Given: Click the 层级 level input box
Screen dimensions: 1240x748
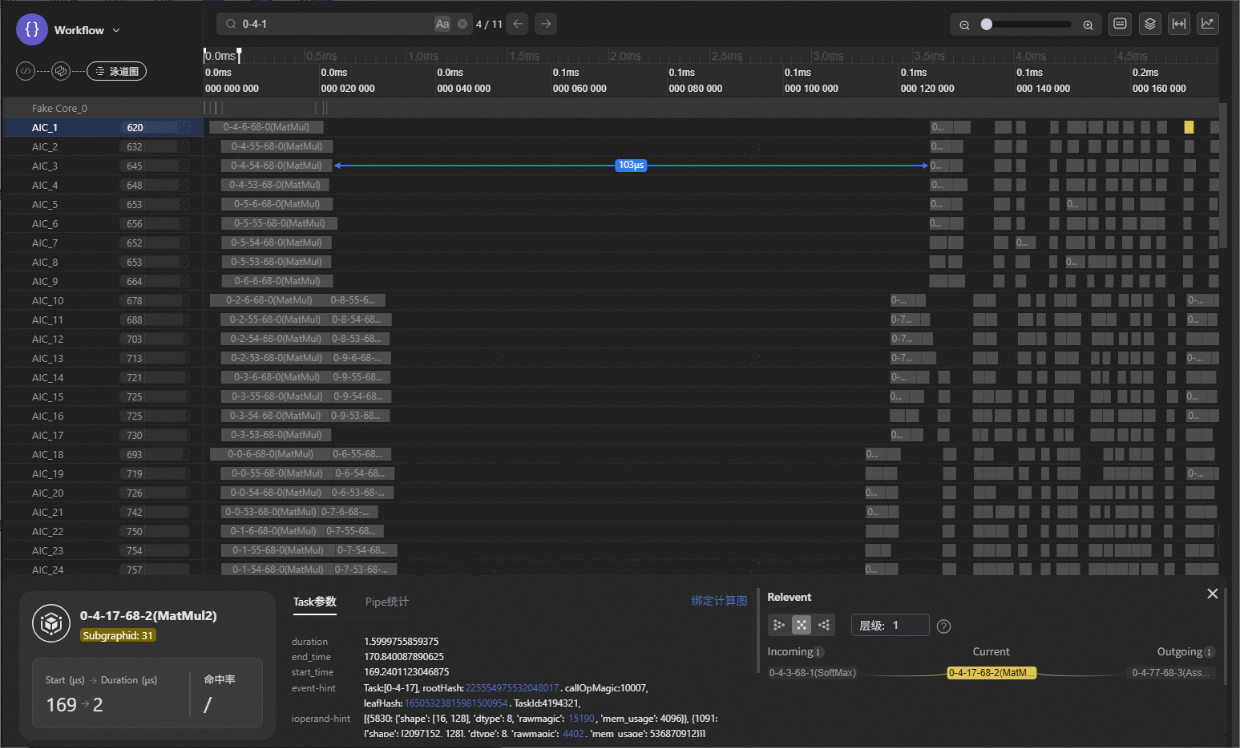Looking at the screenshot, I should click(x=890, y=625).
